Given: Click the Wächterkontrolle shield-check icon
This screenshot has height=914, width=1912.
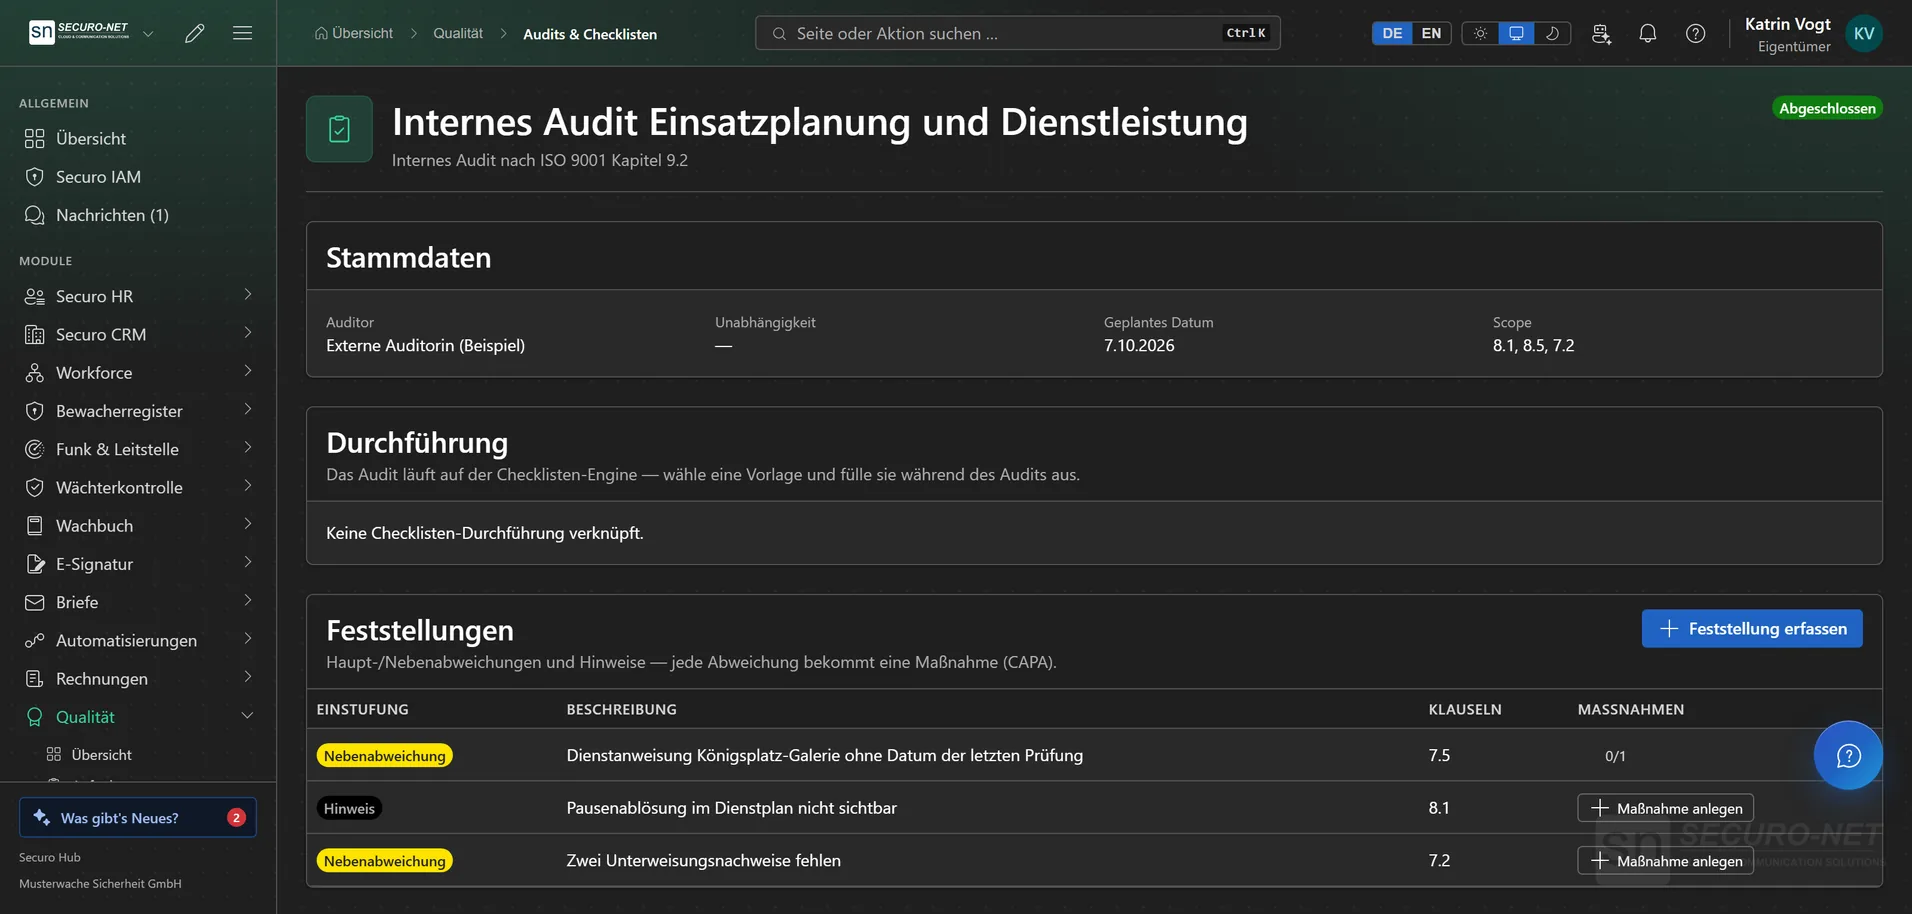Looking at the screenshot, I should click(x=35, y=487).
